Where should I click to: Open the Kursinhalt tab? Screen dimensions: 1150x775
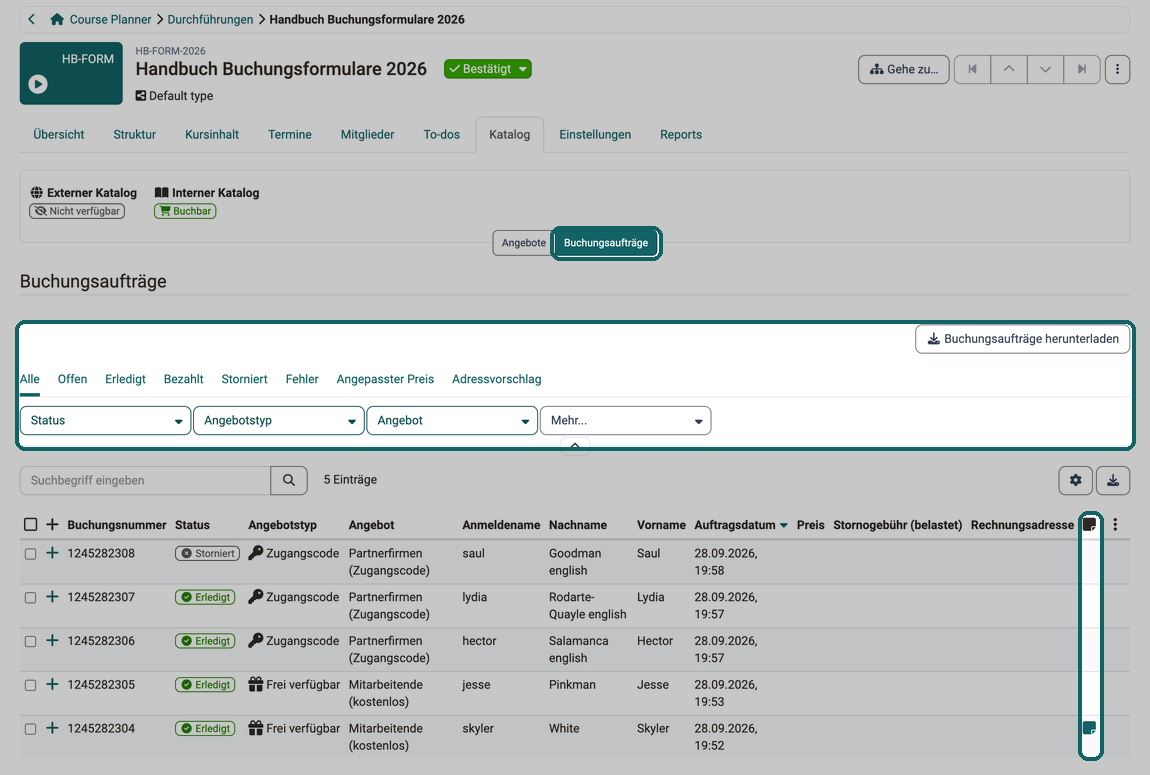point(212,134)
